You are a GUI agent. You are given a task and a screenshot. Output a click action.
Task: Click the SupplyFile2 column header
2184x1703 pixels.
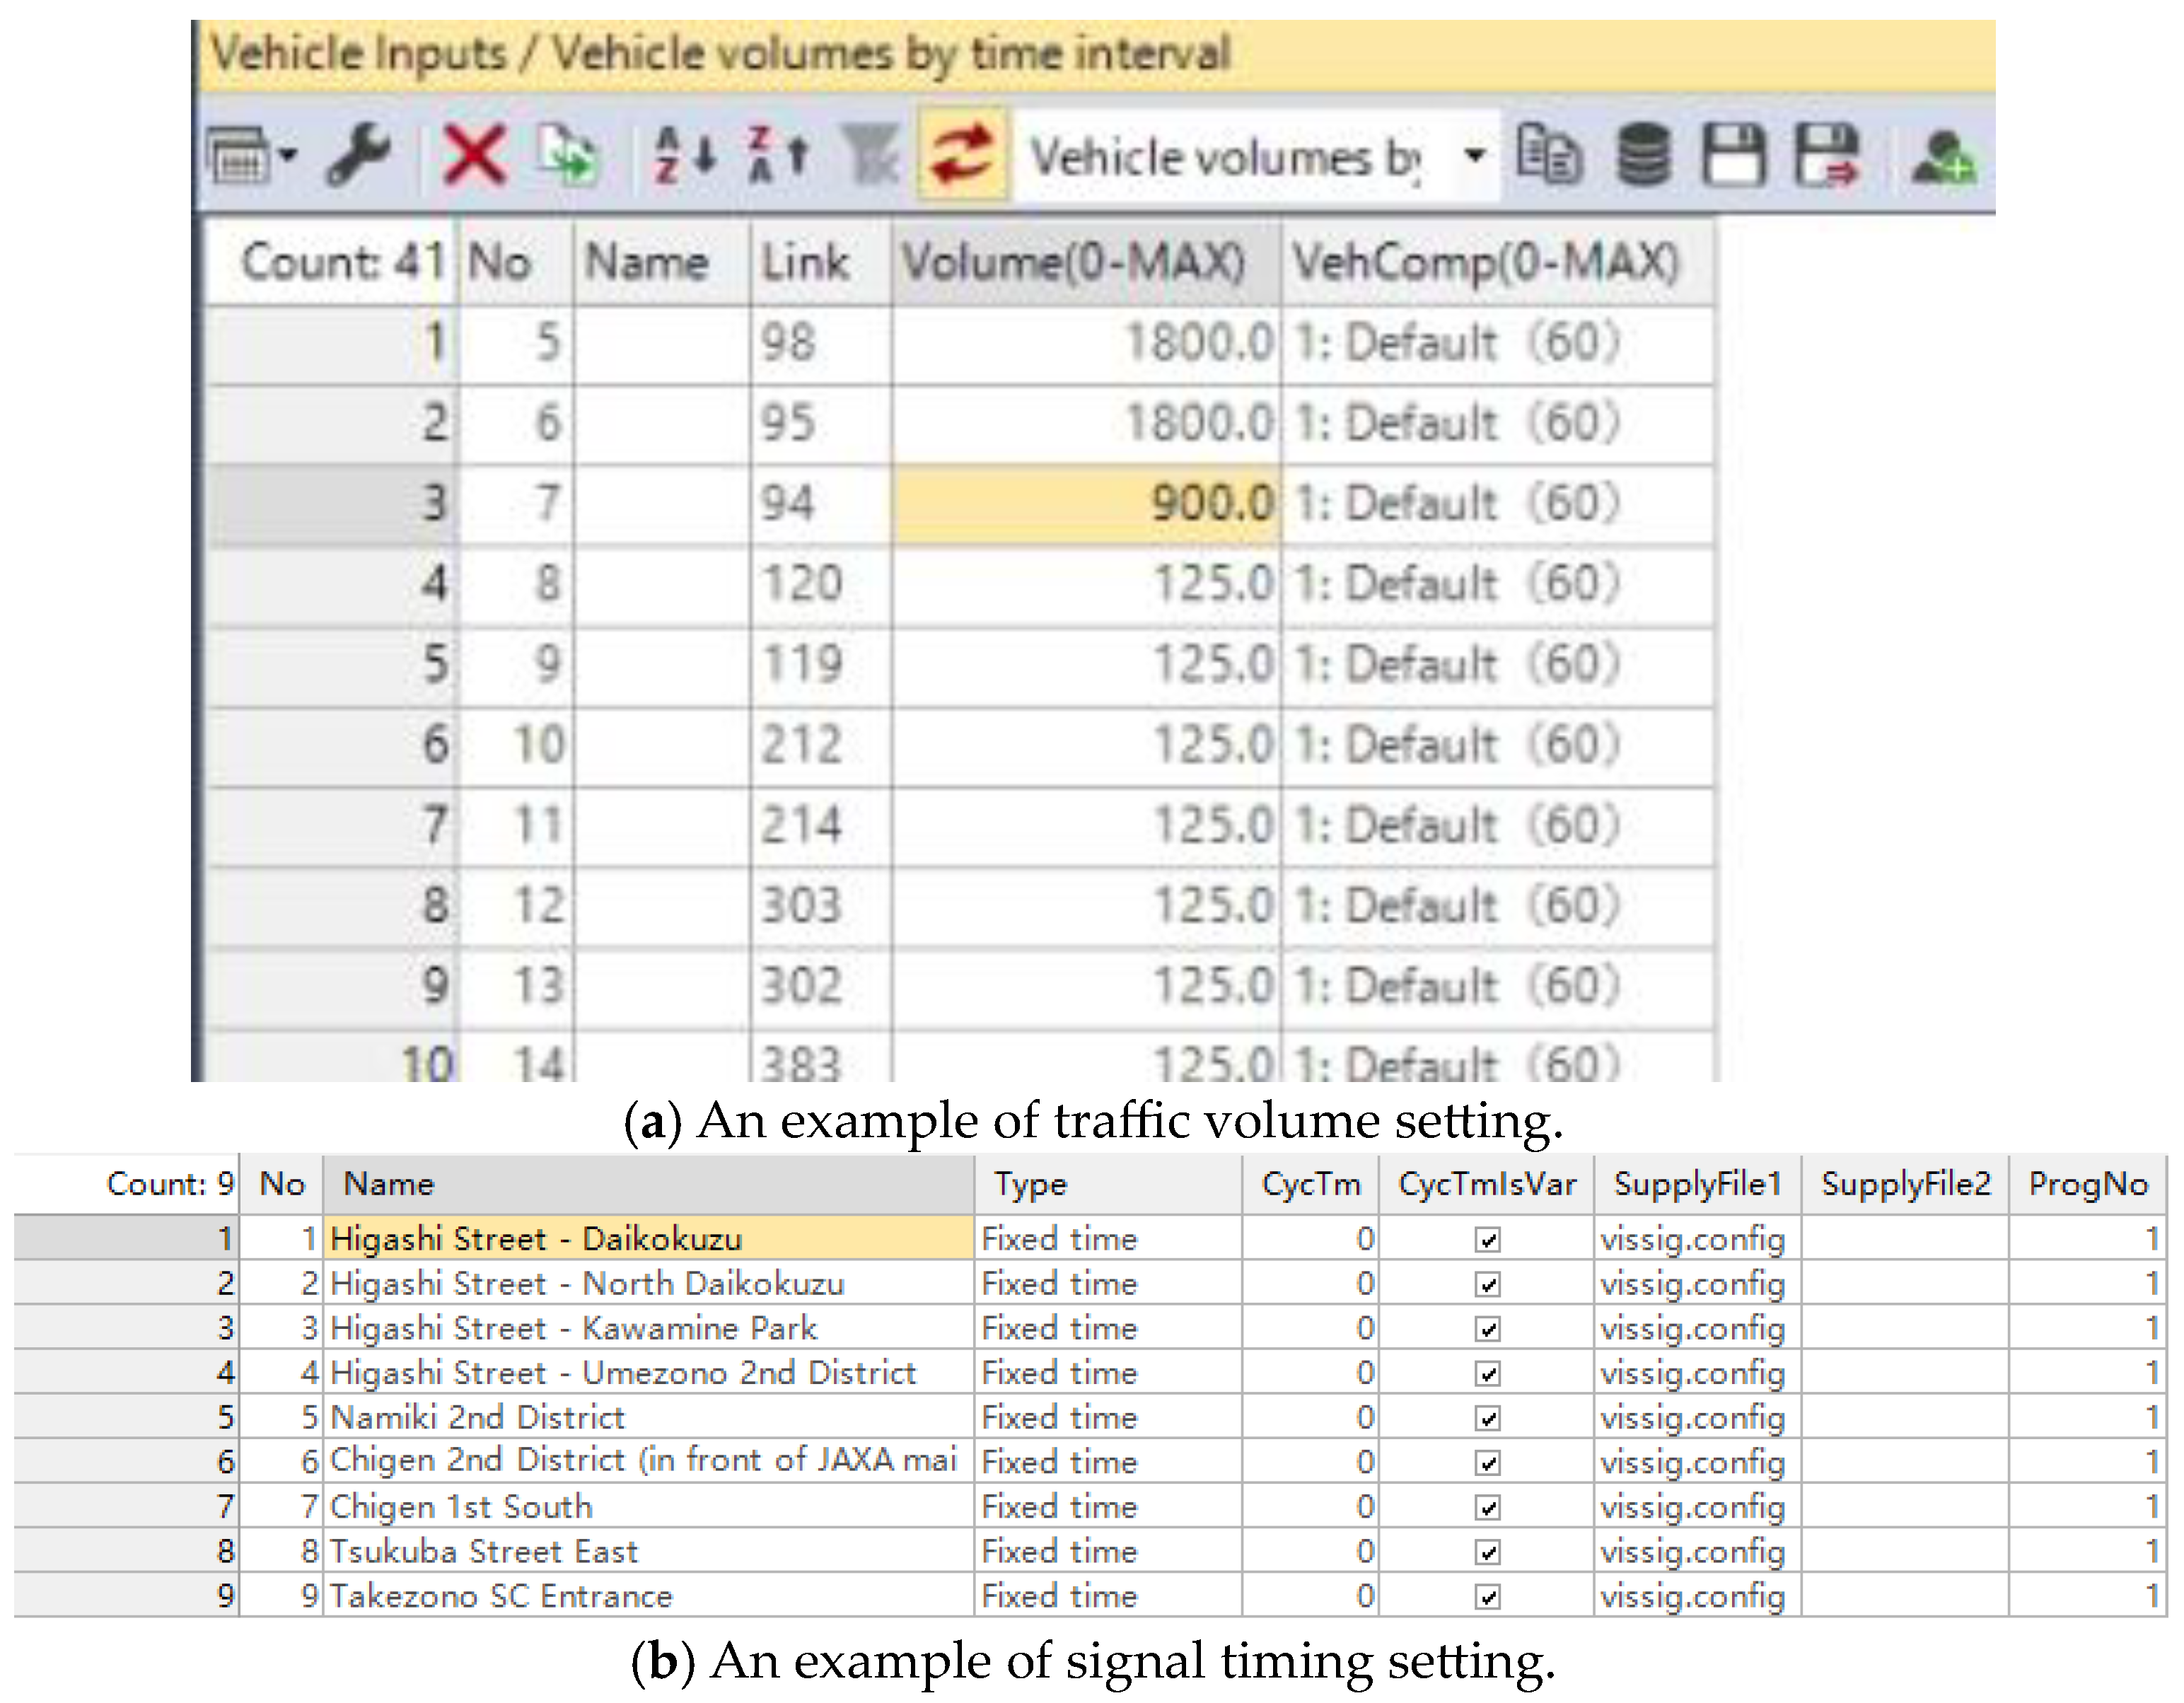click(1905, 1184)
